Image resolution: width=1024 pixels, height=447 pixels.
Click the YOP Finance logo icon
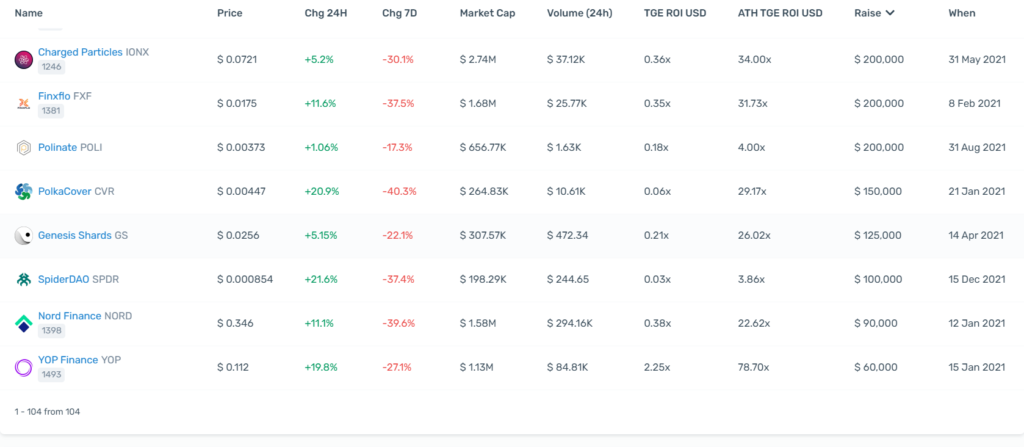pyautogui.click(x=24, y=367)
